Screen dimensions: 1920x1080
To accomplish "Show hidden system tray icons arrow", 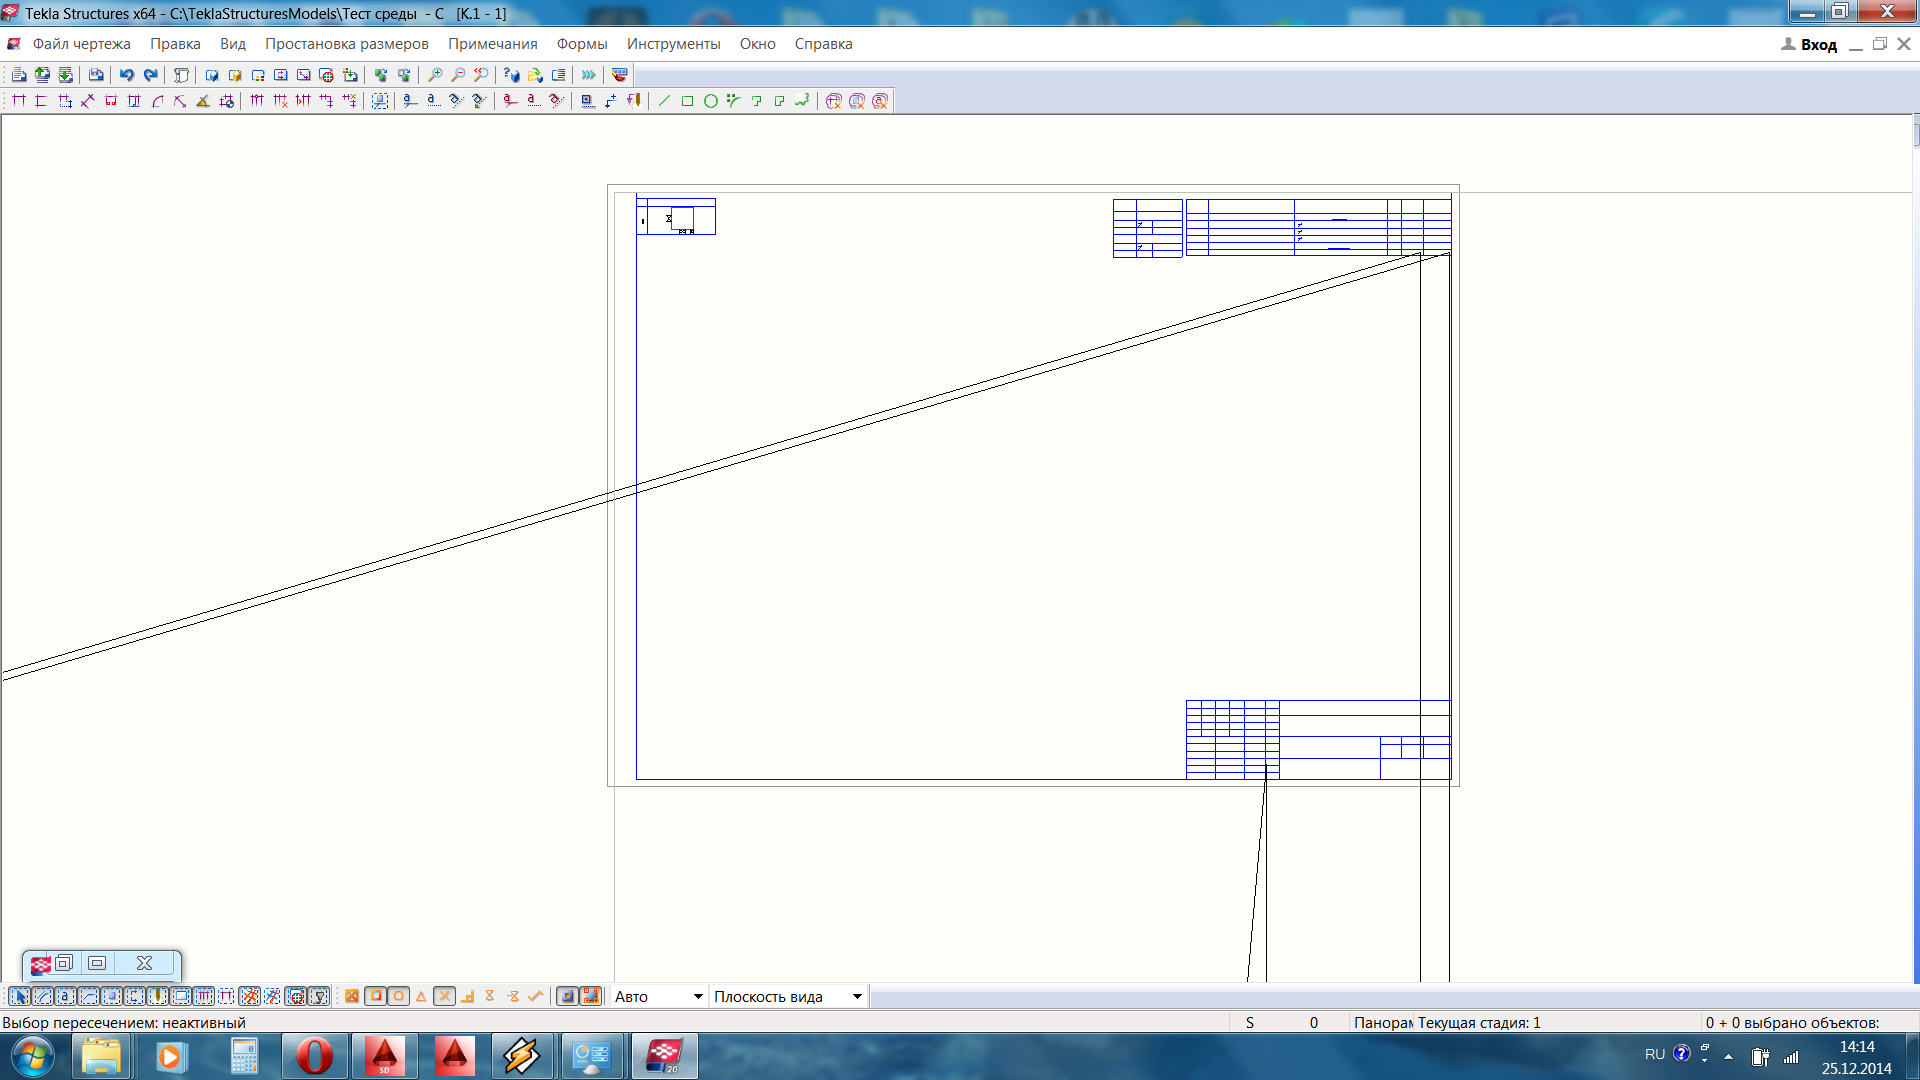I will [x=1728, y=1056].
